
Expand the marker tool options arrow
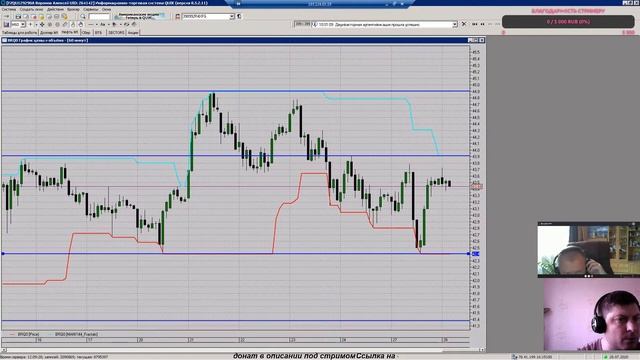click(120, 24)
